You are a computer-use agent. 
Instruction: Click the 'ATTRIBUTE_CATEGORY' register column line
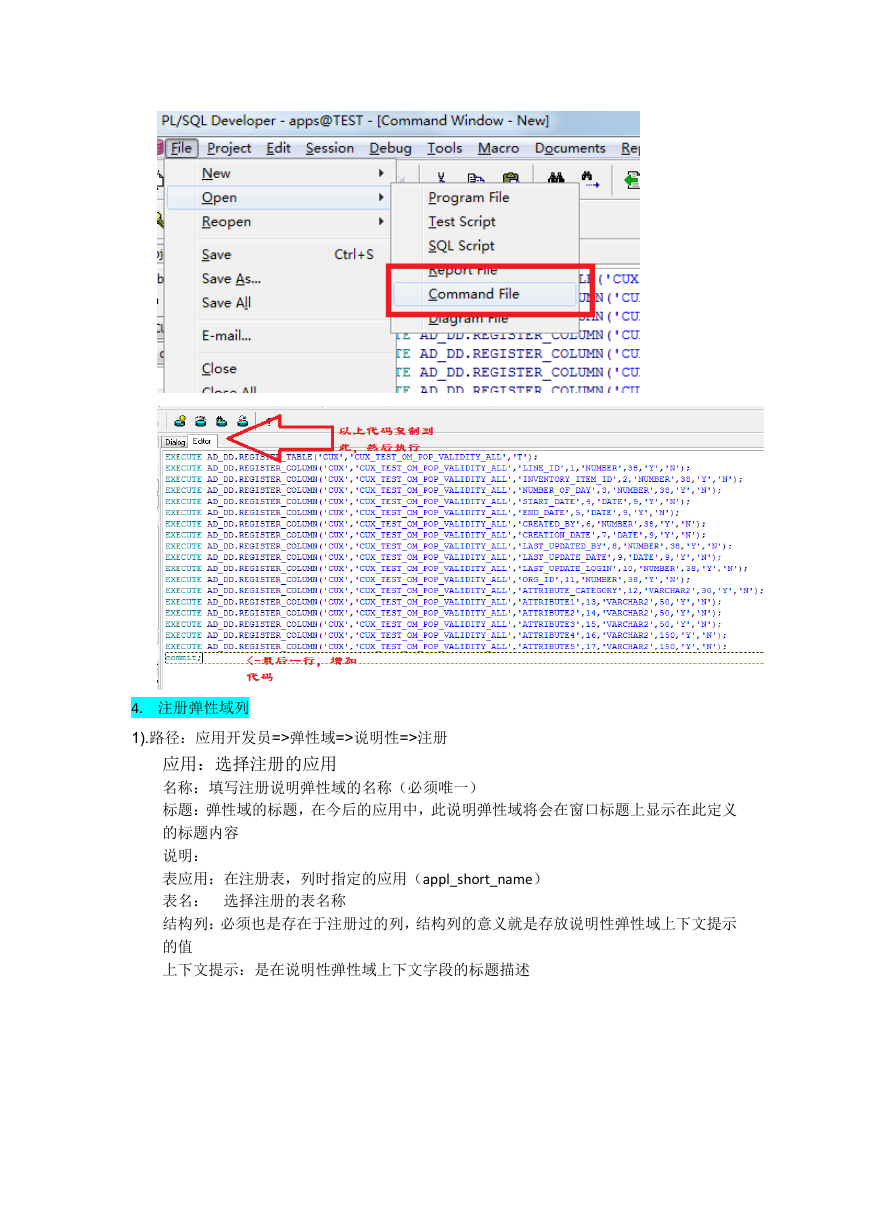[465, 590]
